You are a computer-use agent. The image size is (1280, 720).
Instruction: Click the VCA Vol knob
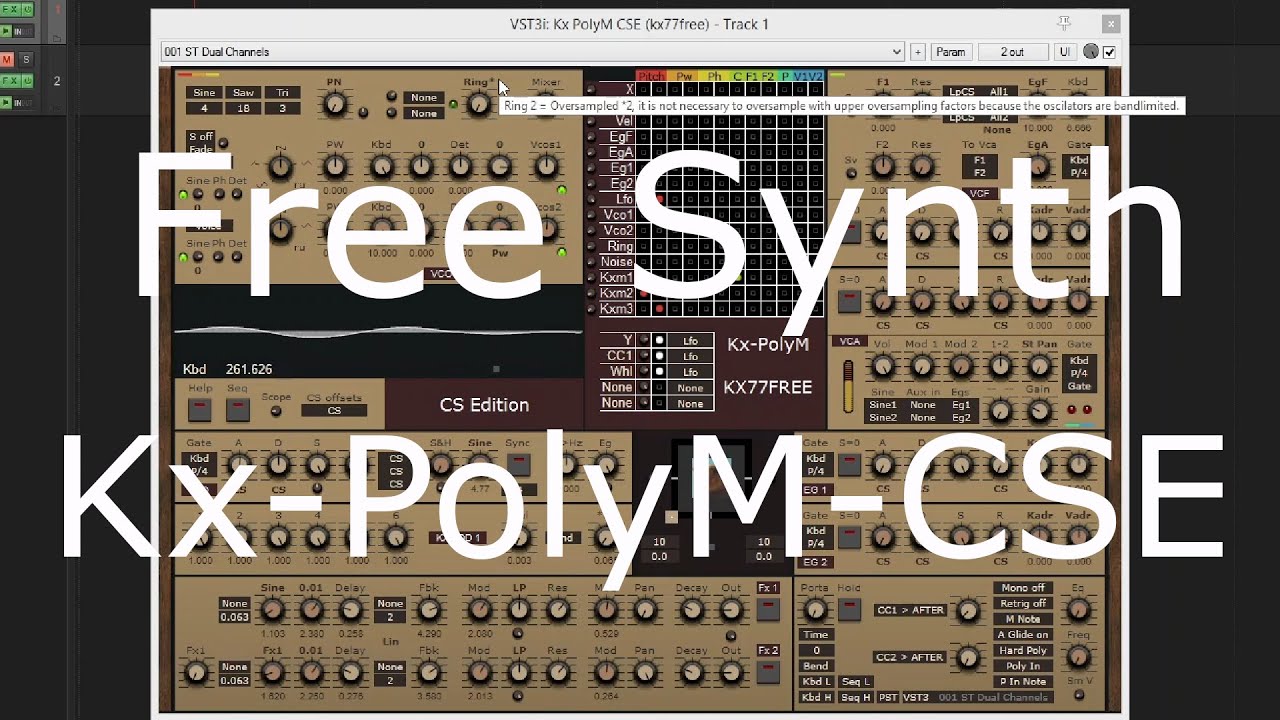point(882,366)
